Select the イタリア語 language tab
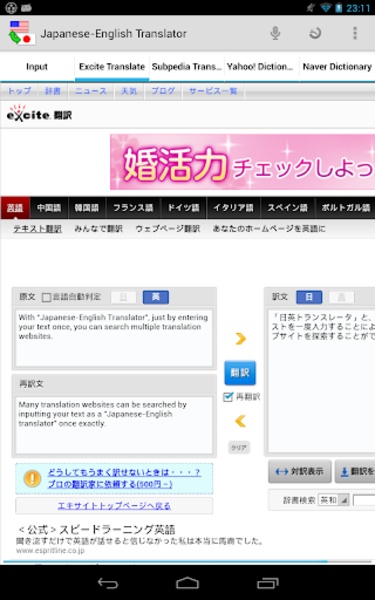This screenshot has height=600, width=375. (x=233, y=208)
